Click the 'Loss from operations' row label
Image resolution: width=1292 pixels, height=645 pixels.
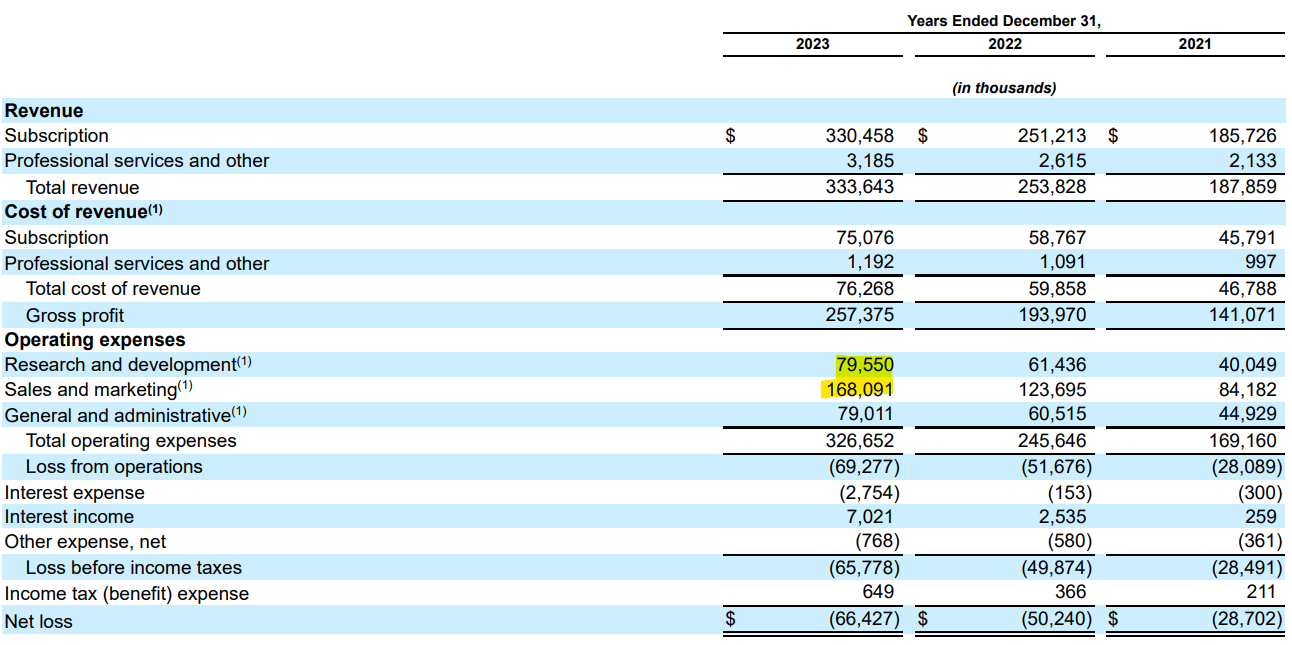click(x=114, y=467)
